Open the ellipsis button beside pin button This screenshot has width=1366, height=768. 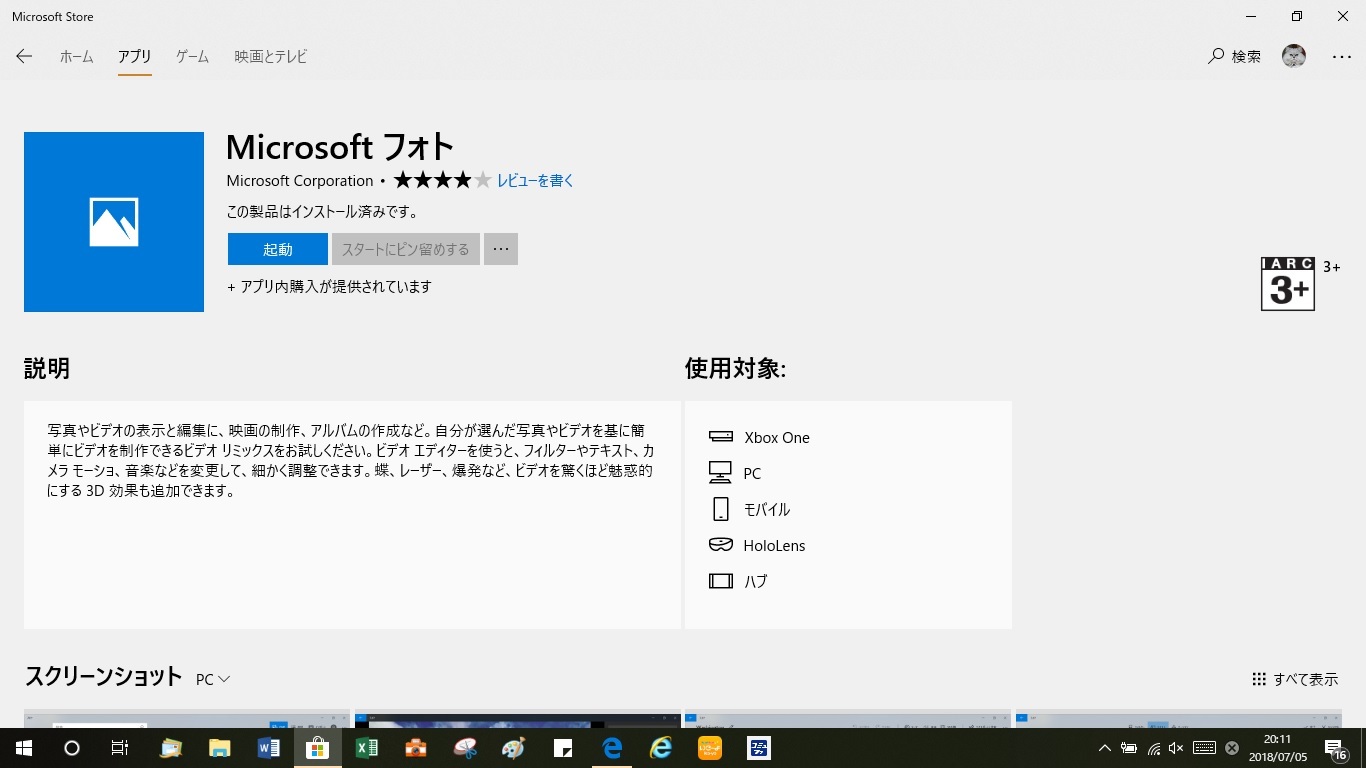point(501,249)
